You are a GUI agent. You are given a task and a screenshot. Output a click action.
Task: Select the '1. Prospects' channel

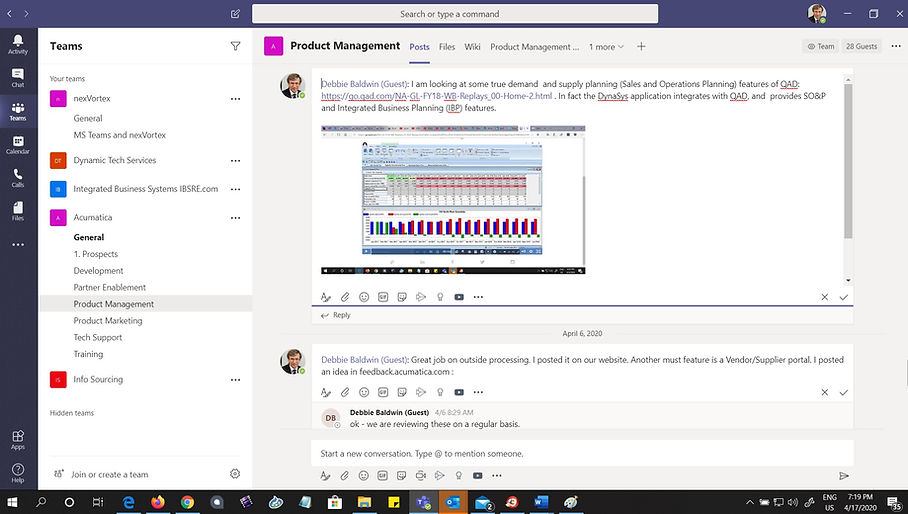(x=96, y=254)
